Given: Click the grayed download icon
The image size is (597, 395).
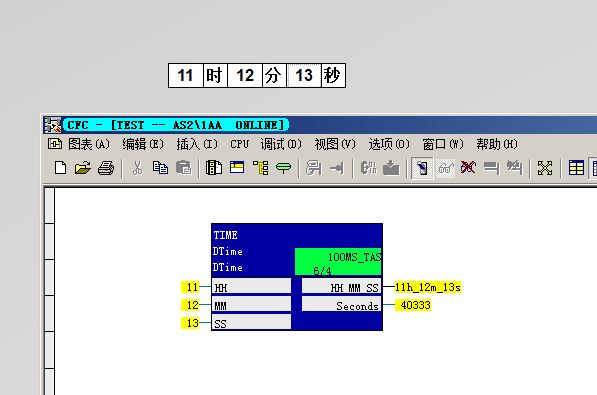Looking at the screenshot, I should click(391, 168).
